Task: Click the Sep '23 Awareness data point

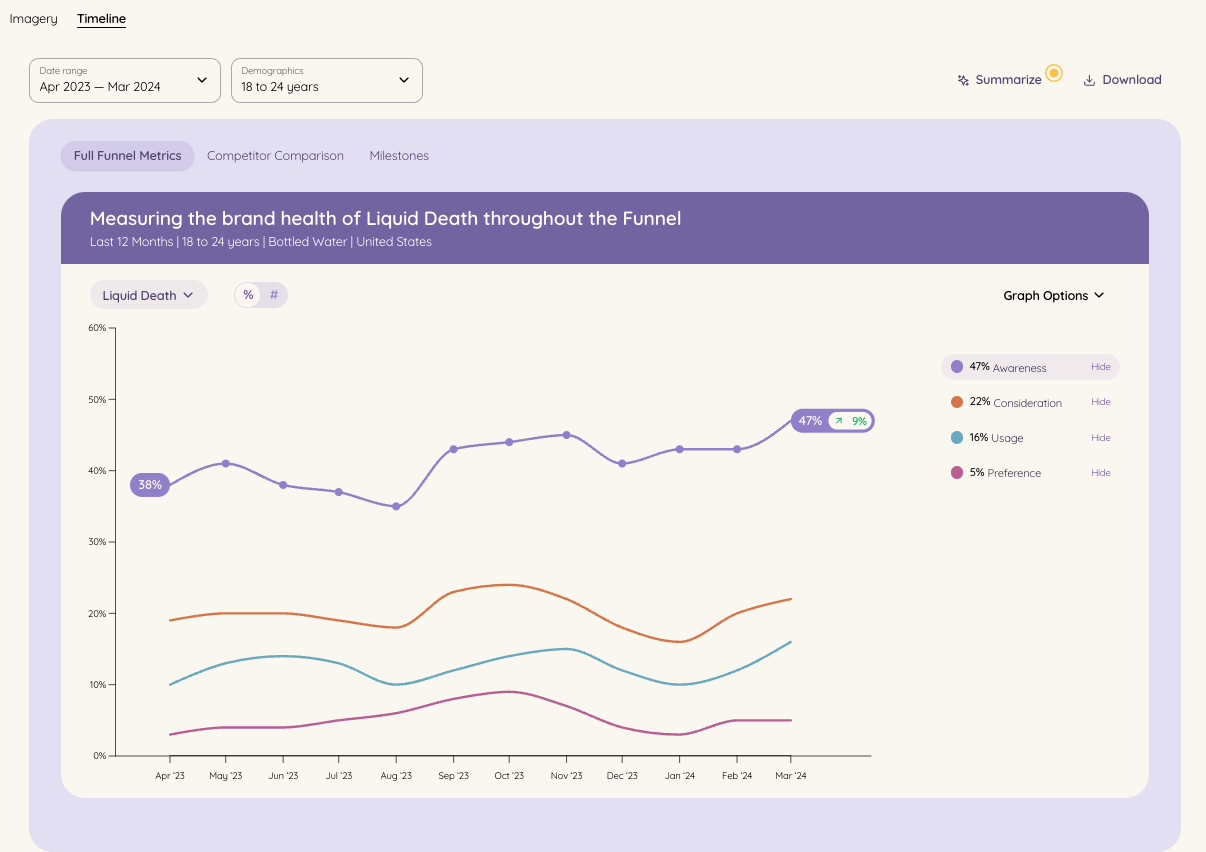Action: point(453,449)
